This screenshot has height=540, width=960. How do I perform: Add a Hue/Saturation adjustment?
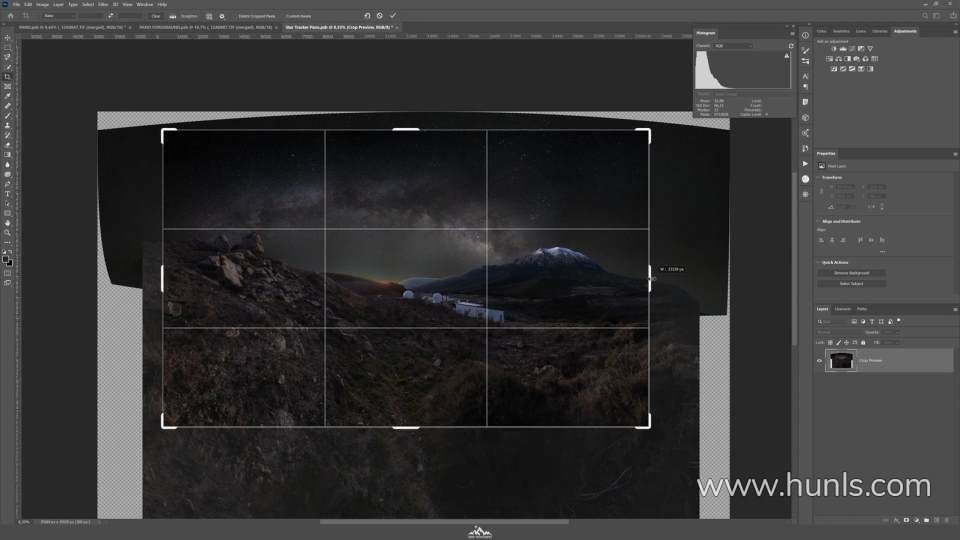[x=830, y=59]
